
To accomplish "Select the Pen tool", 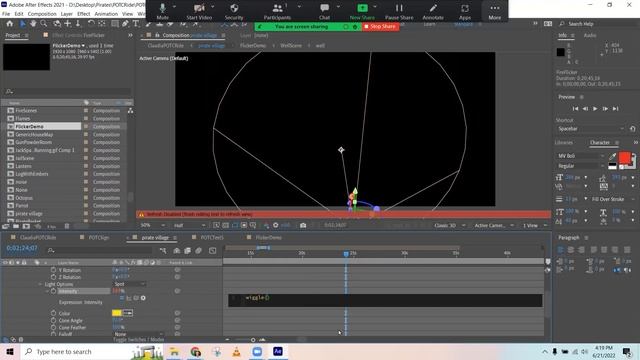I will 125,24.
